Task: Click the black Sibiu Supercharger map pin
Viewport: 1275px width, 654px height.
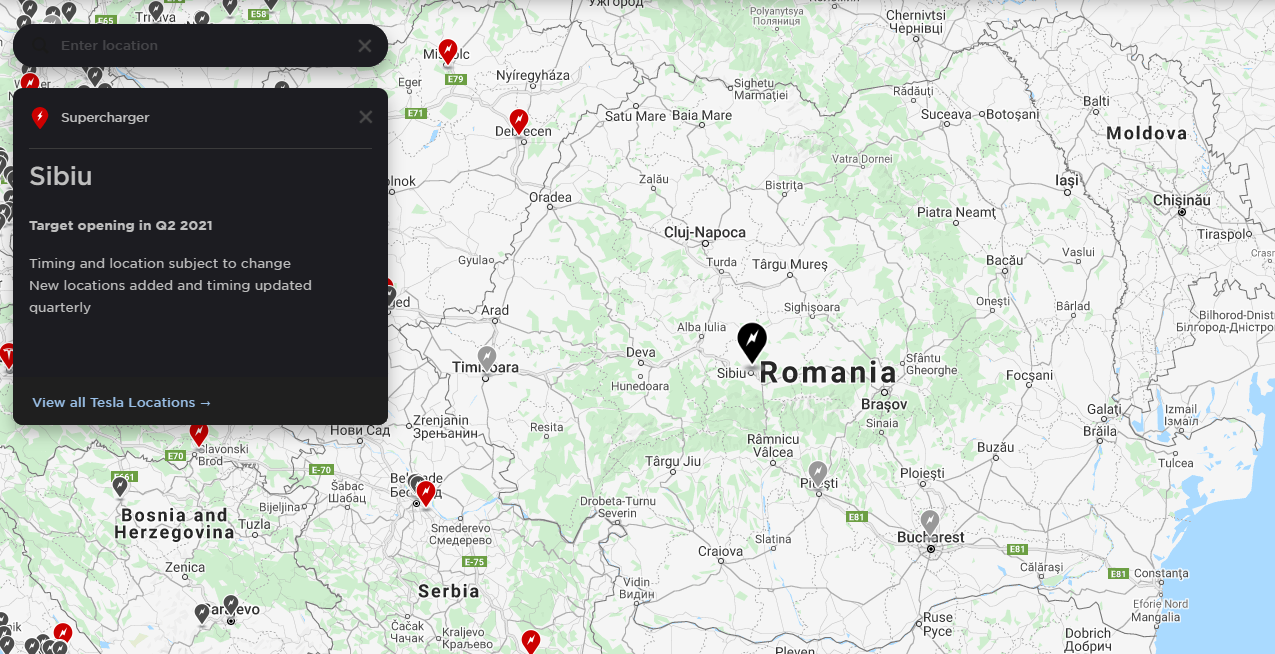Action: click(752, 341)
